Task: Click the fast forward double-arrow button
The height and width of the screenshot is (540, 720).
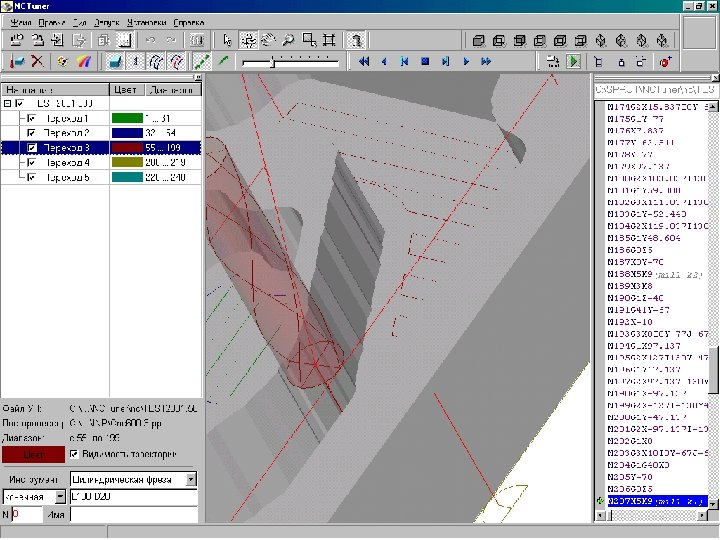Action: click(486, 62)
